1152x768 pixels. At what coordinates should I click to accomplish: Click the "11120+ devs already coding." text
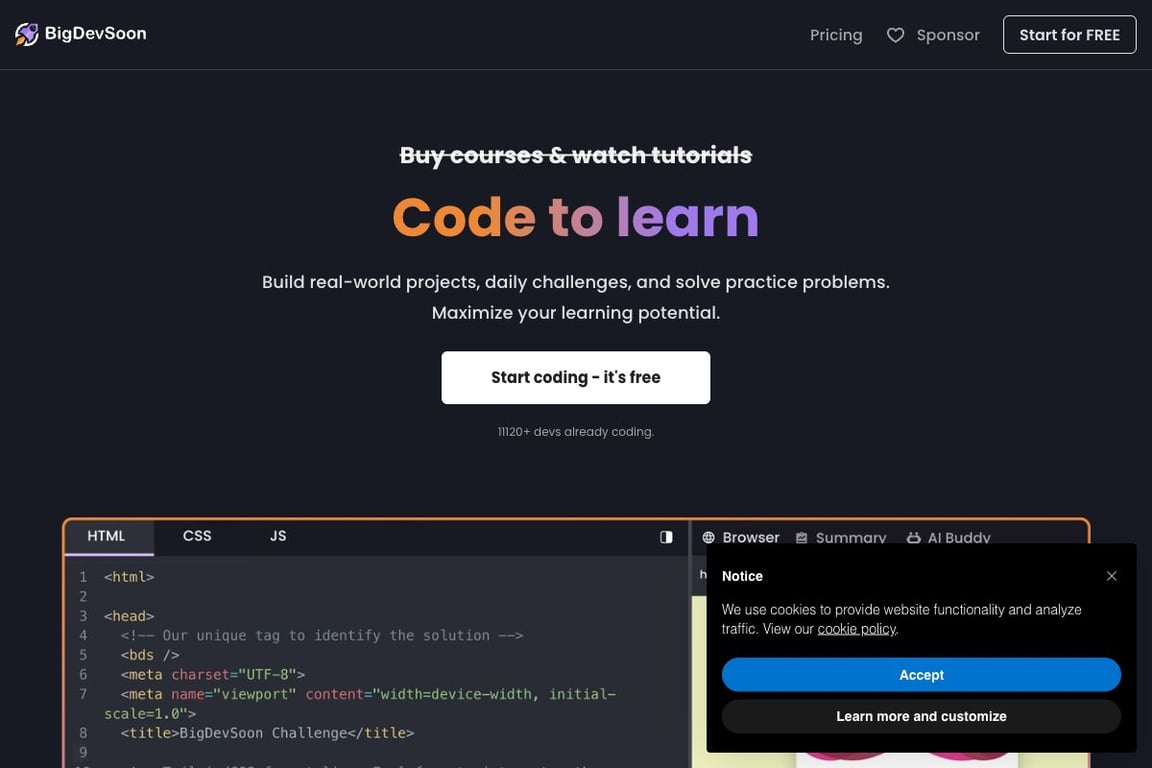tap(575, 432)
